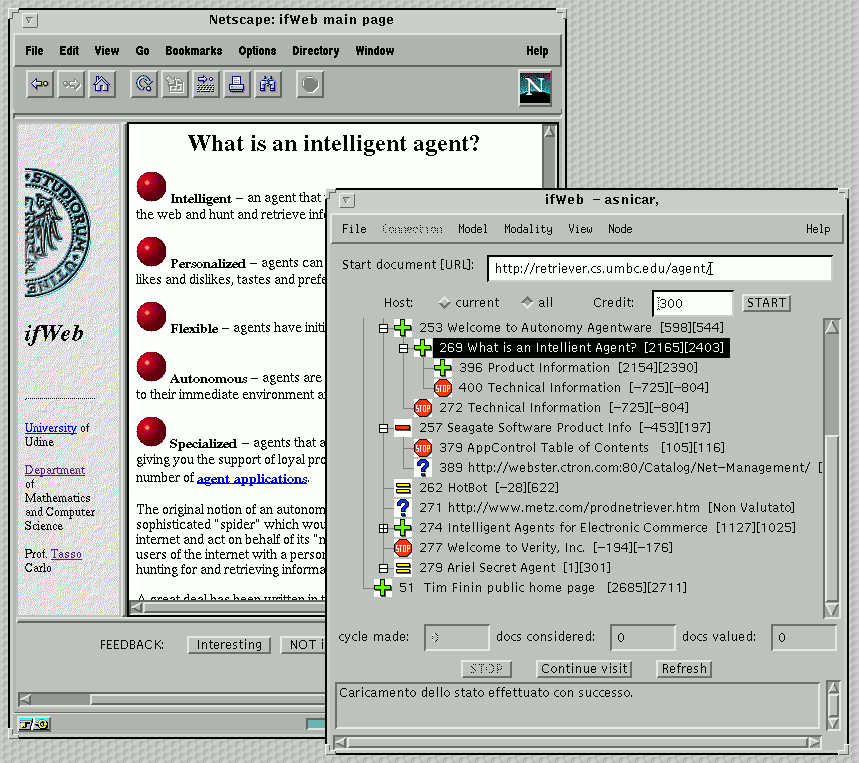The height and width of the screenshot is (763, 859).
Task: Open the File menu in the ifWeb window
Action: [354, 229]
